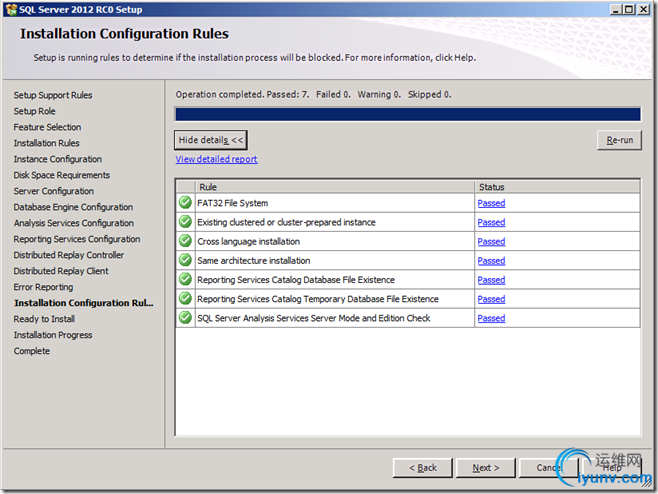
Task: Select Installation Rules step
Action: pos(47,143)
